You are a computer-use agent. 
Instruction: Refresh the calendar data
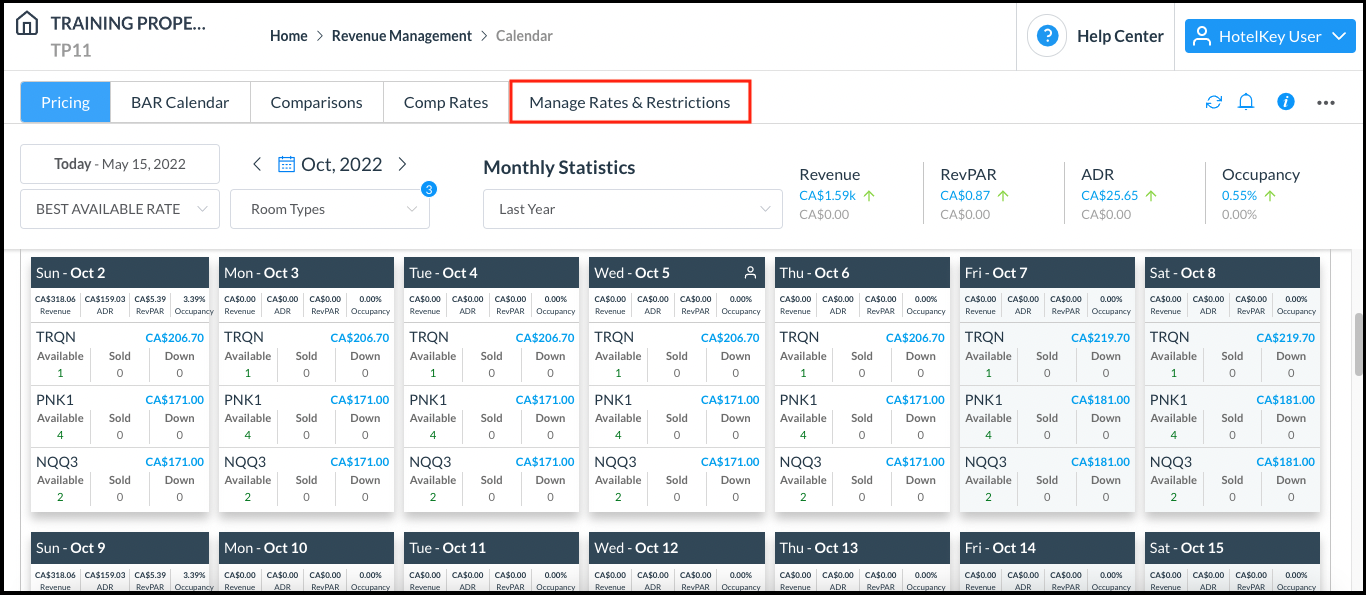(x=1213, y=101)
